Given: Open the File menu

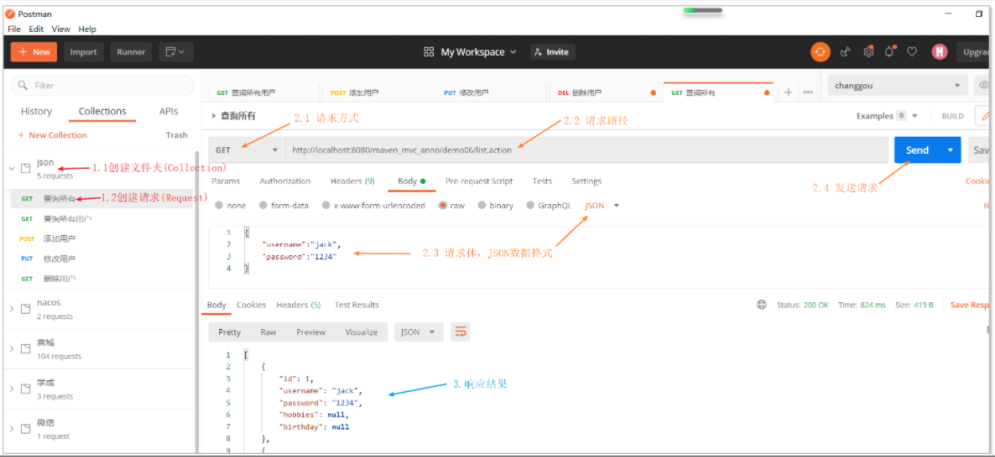Looking at the screenshot, I should click(14, 29).
